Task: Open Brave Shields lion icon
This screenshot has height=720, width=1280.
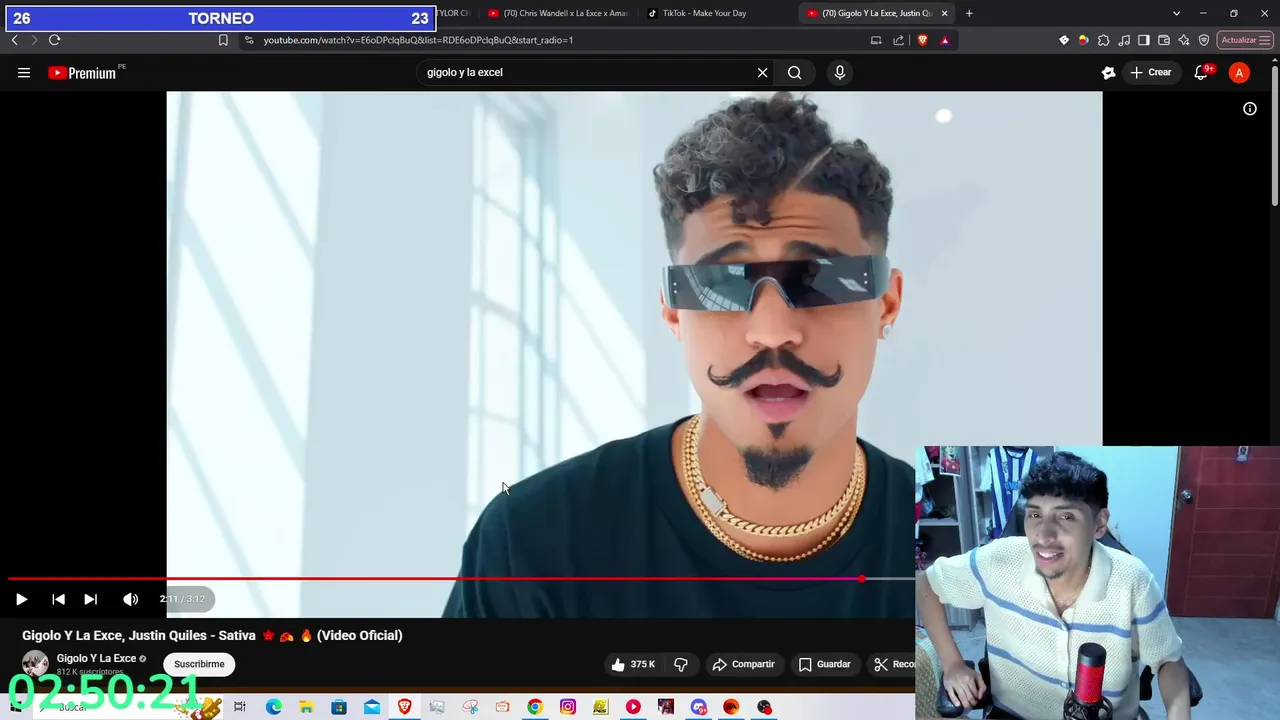Action: coord(922,40)
